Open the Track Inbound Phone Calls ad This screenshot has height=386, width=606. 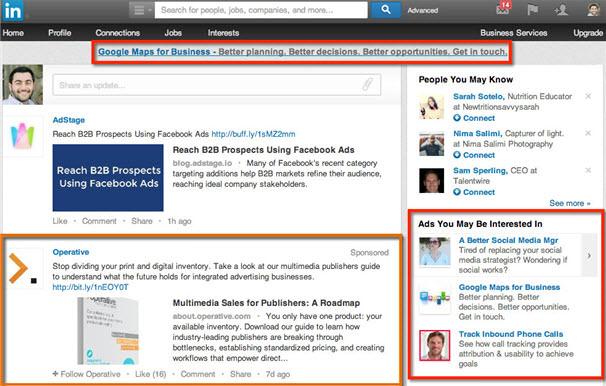pyautogui.click(x=511, y=334)
